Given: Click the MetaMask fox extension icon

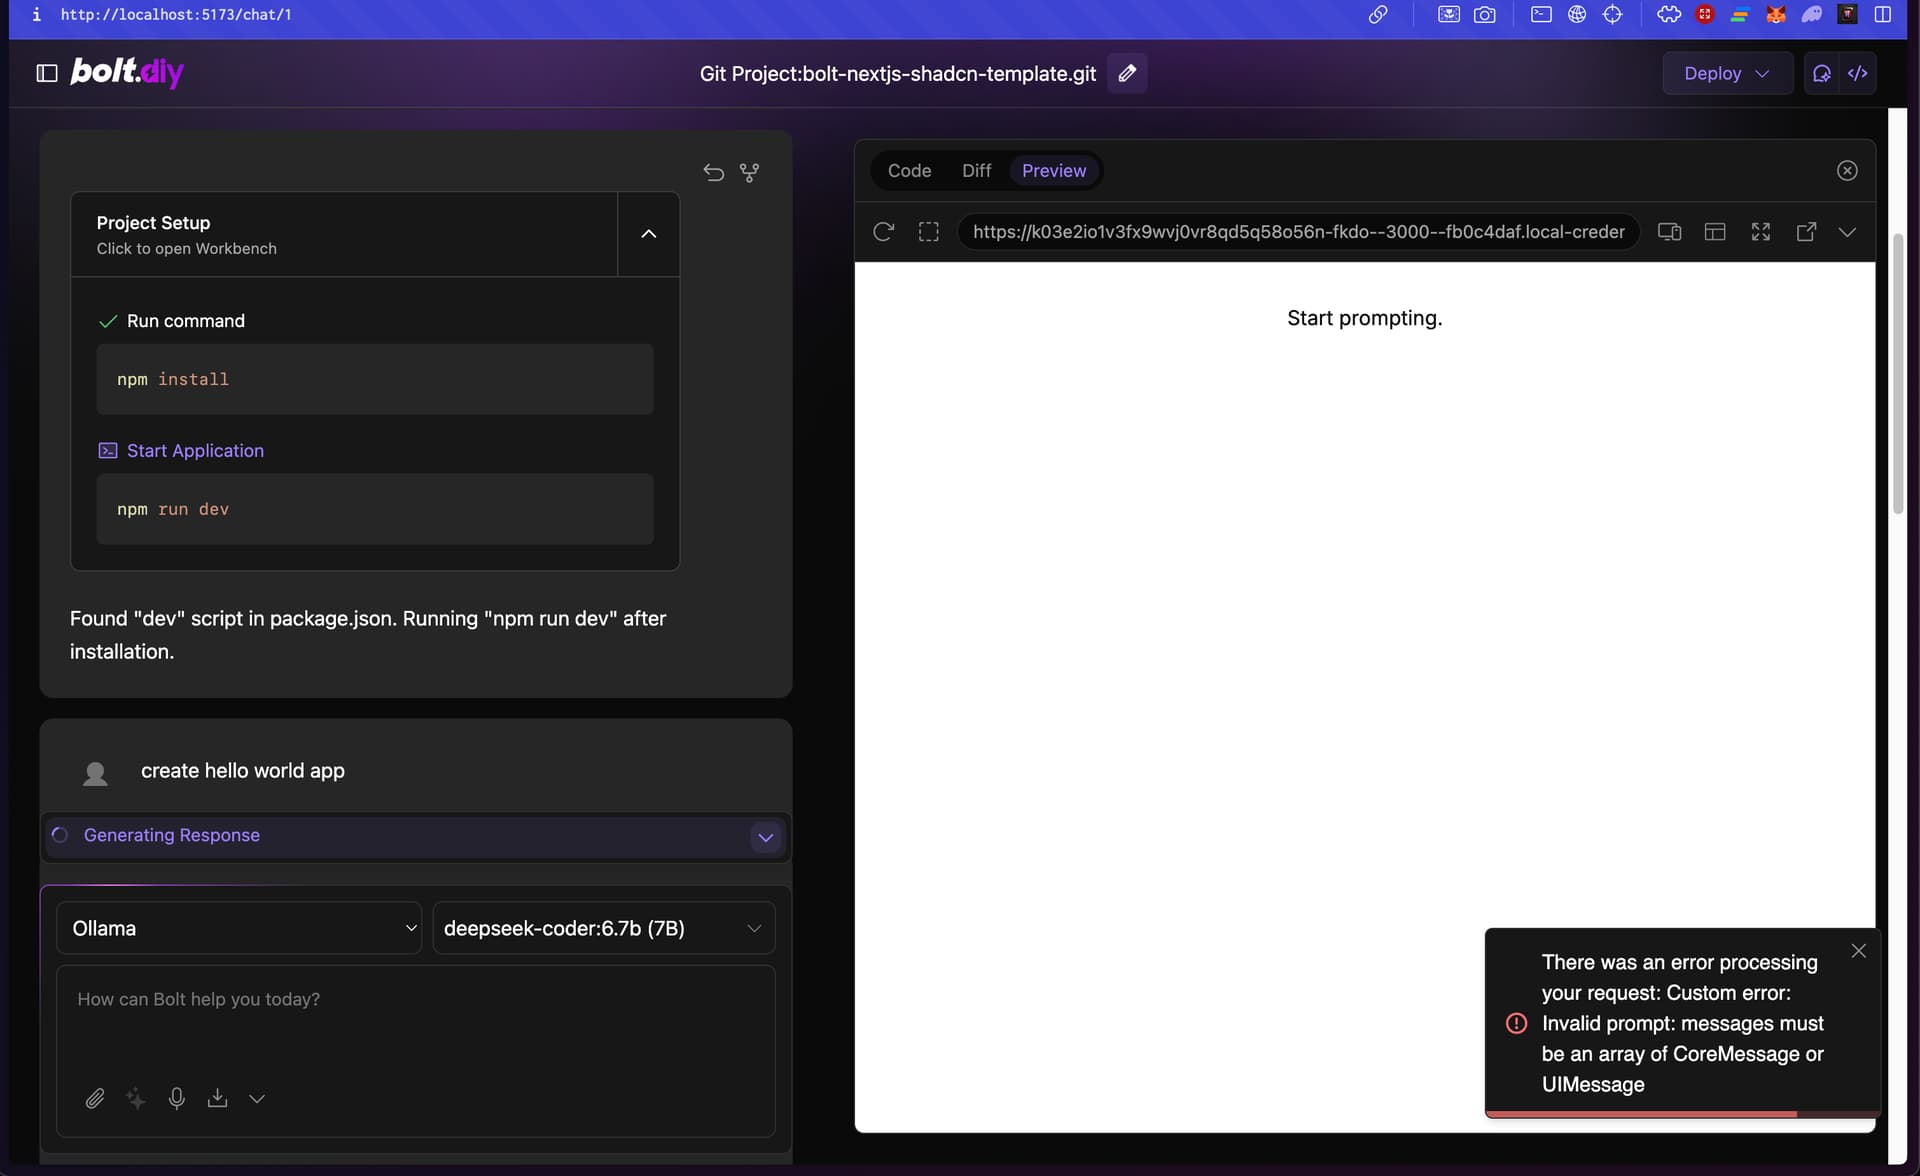Looking at the screenshot, I should [1776, 14].
